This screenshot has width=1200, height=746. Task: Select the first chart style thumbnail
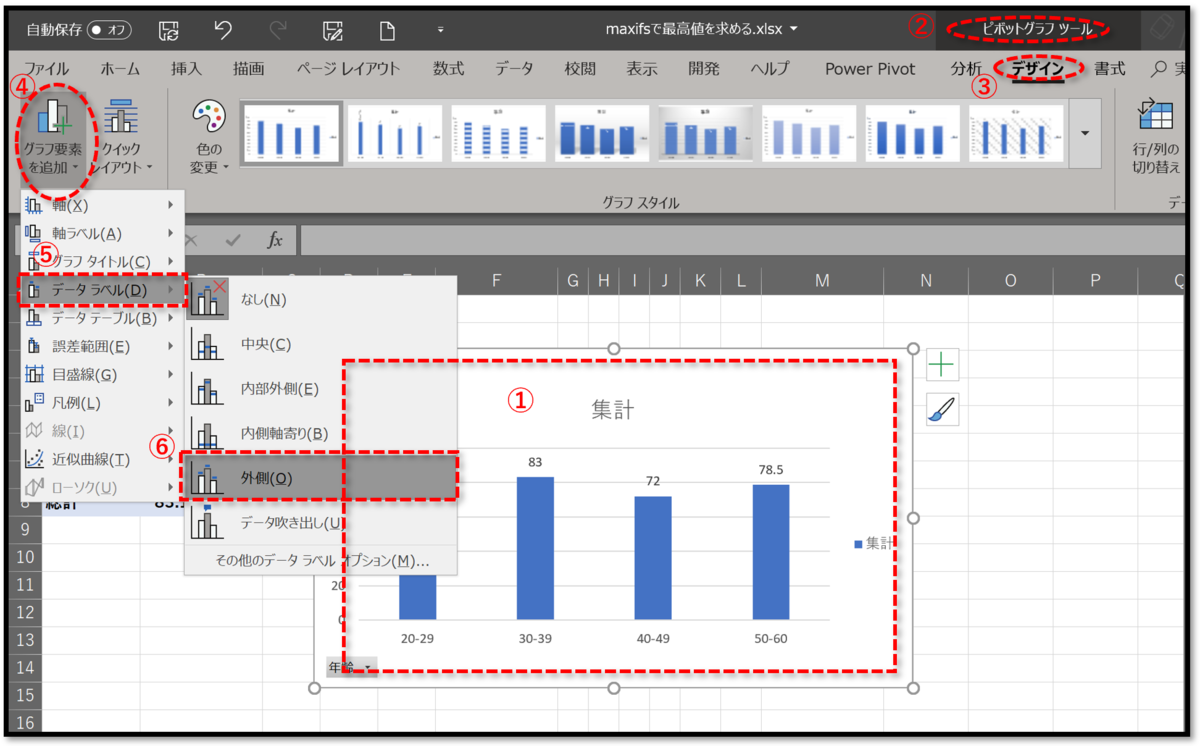[x=291, y=134]
